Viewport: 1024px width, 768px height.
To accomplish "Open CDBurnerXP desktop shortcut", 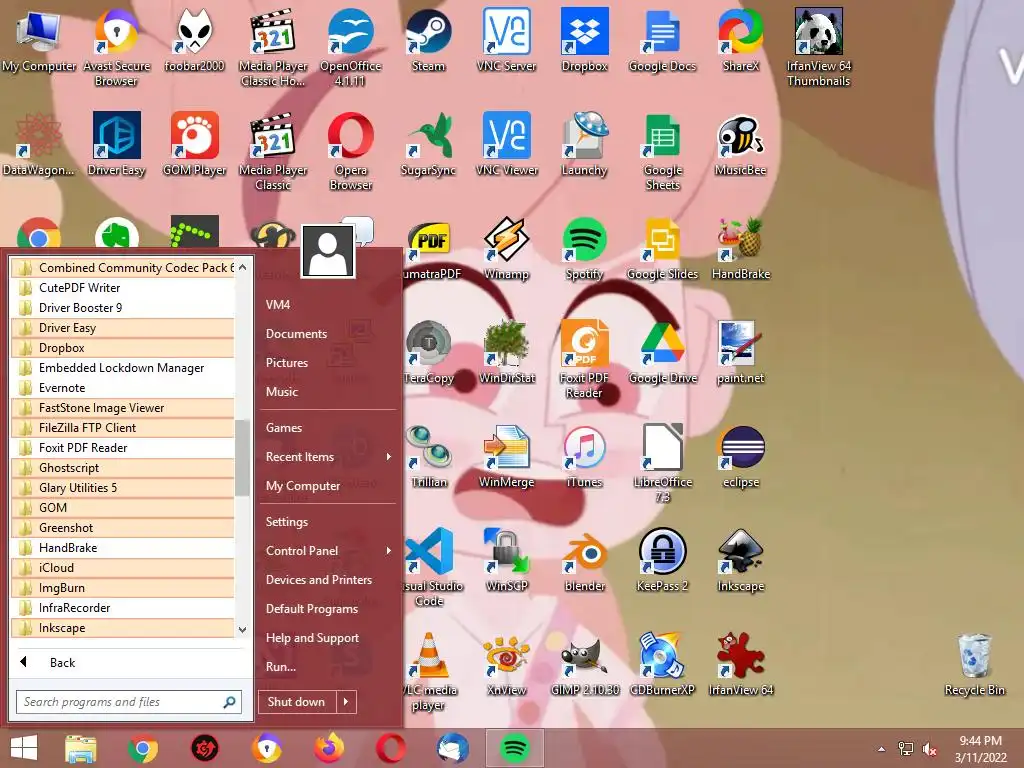I will coord(662,664).
